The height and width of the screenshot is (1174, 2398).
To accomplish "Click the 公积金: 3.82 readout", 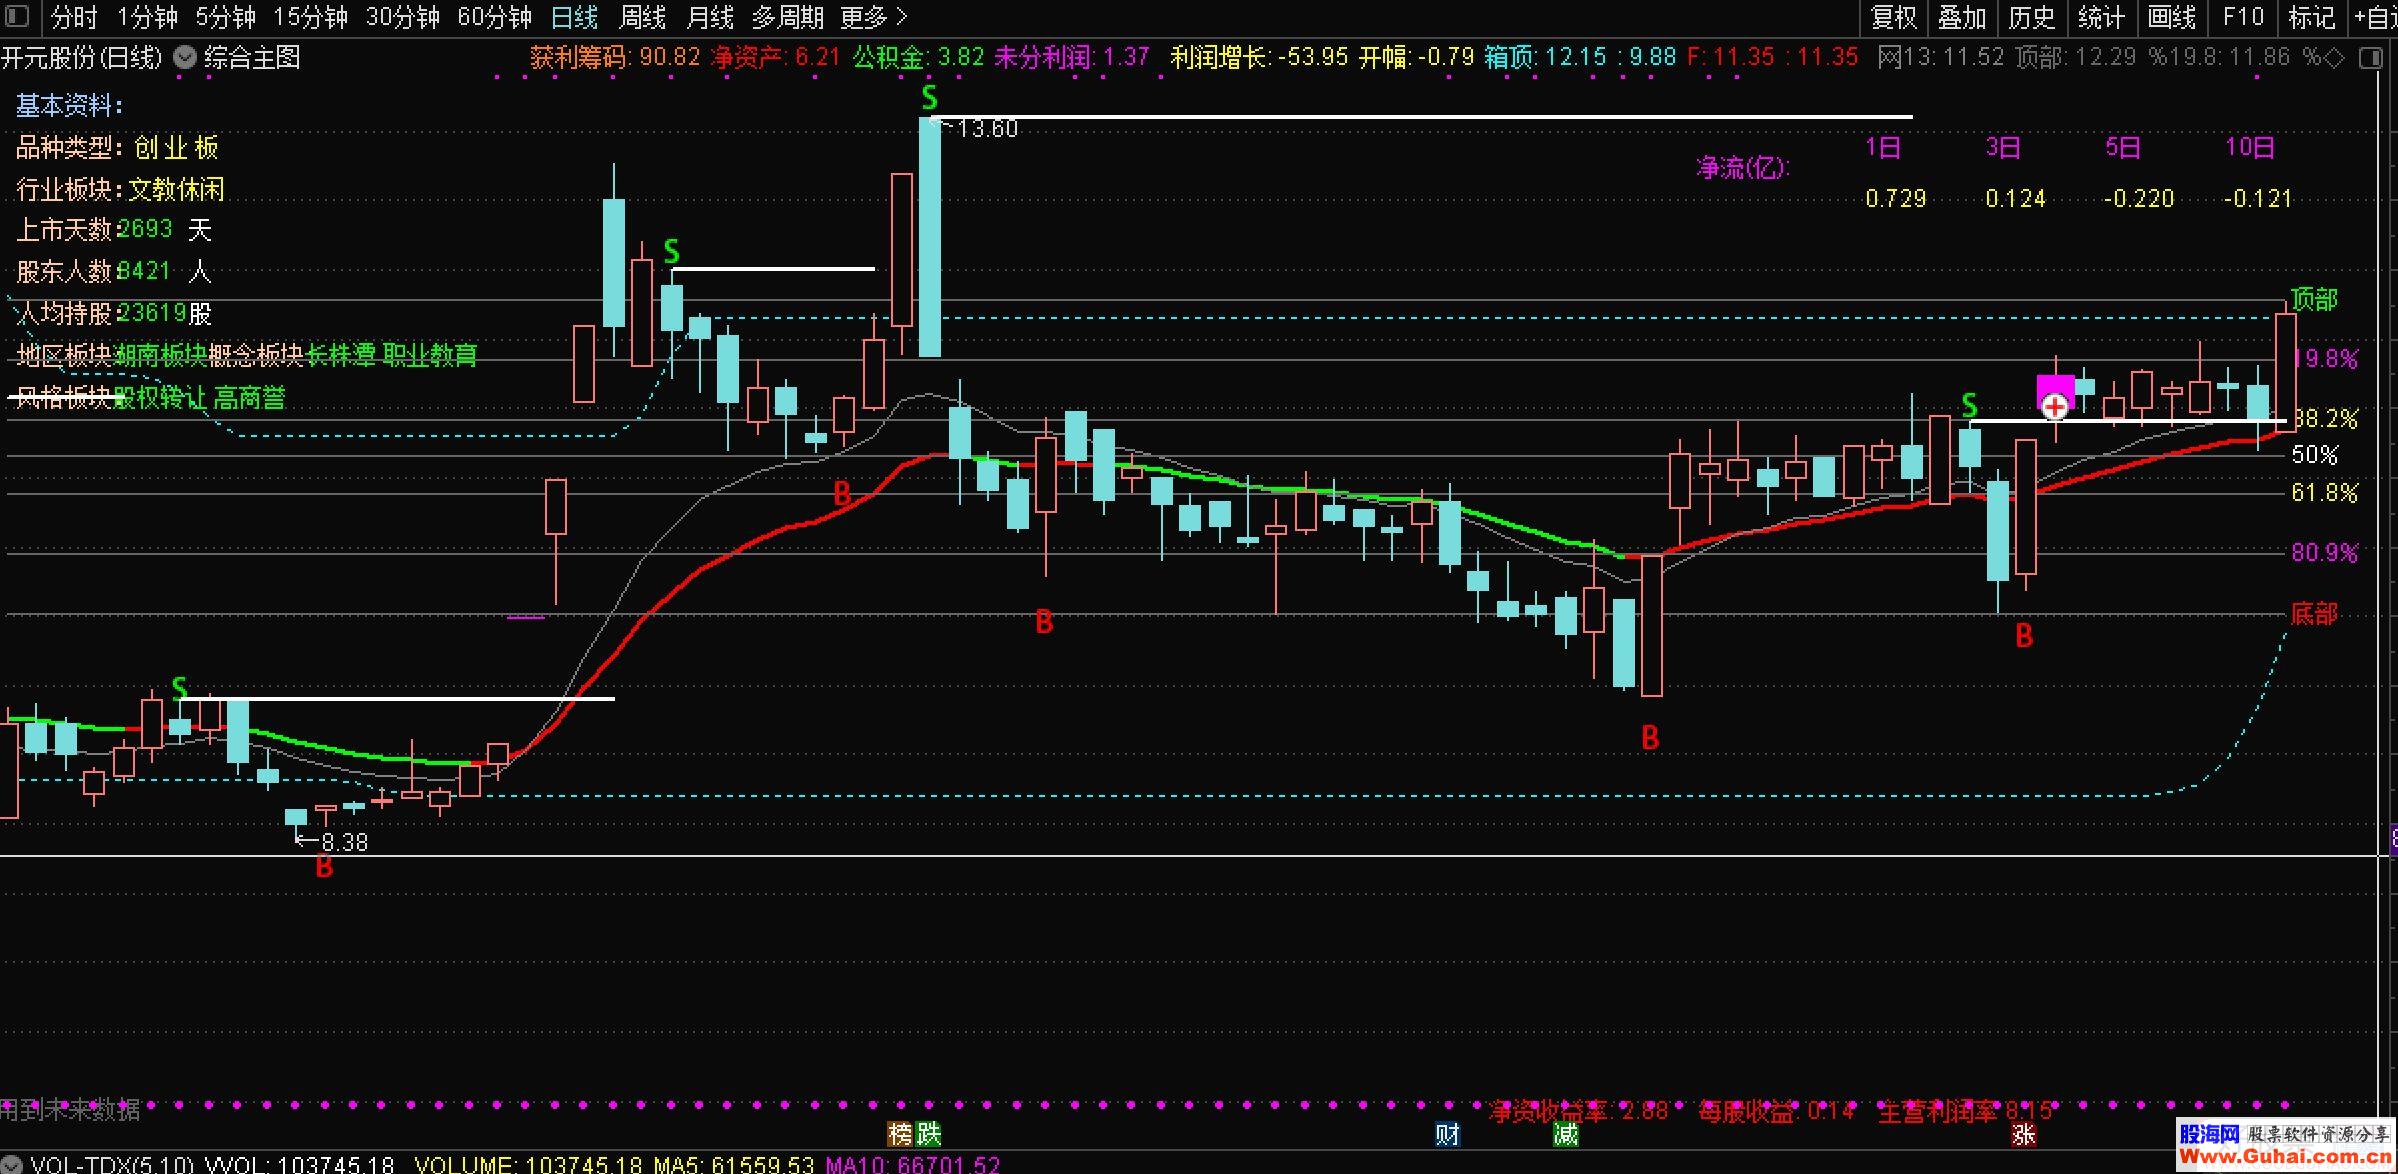I will 918,57.
